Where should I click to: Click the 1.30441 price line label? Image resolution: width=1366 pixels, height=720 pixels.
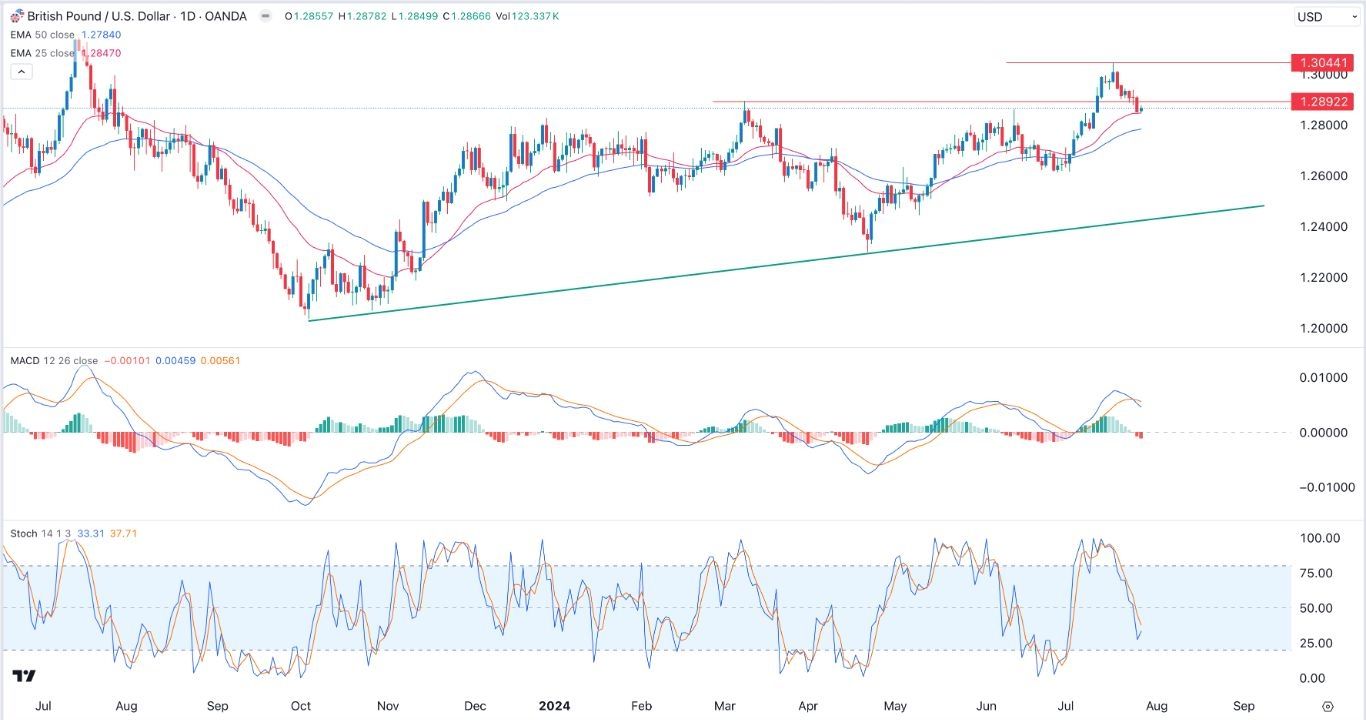pos(1321,62)
